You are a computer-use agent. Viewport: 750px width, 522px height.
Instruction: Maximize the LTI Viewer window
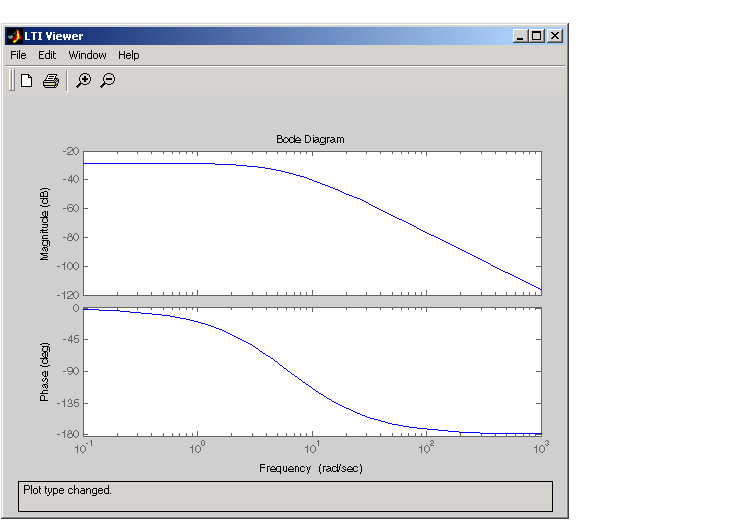[537, 36]
